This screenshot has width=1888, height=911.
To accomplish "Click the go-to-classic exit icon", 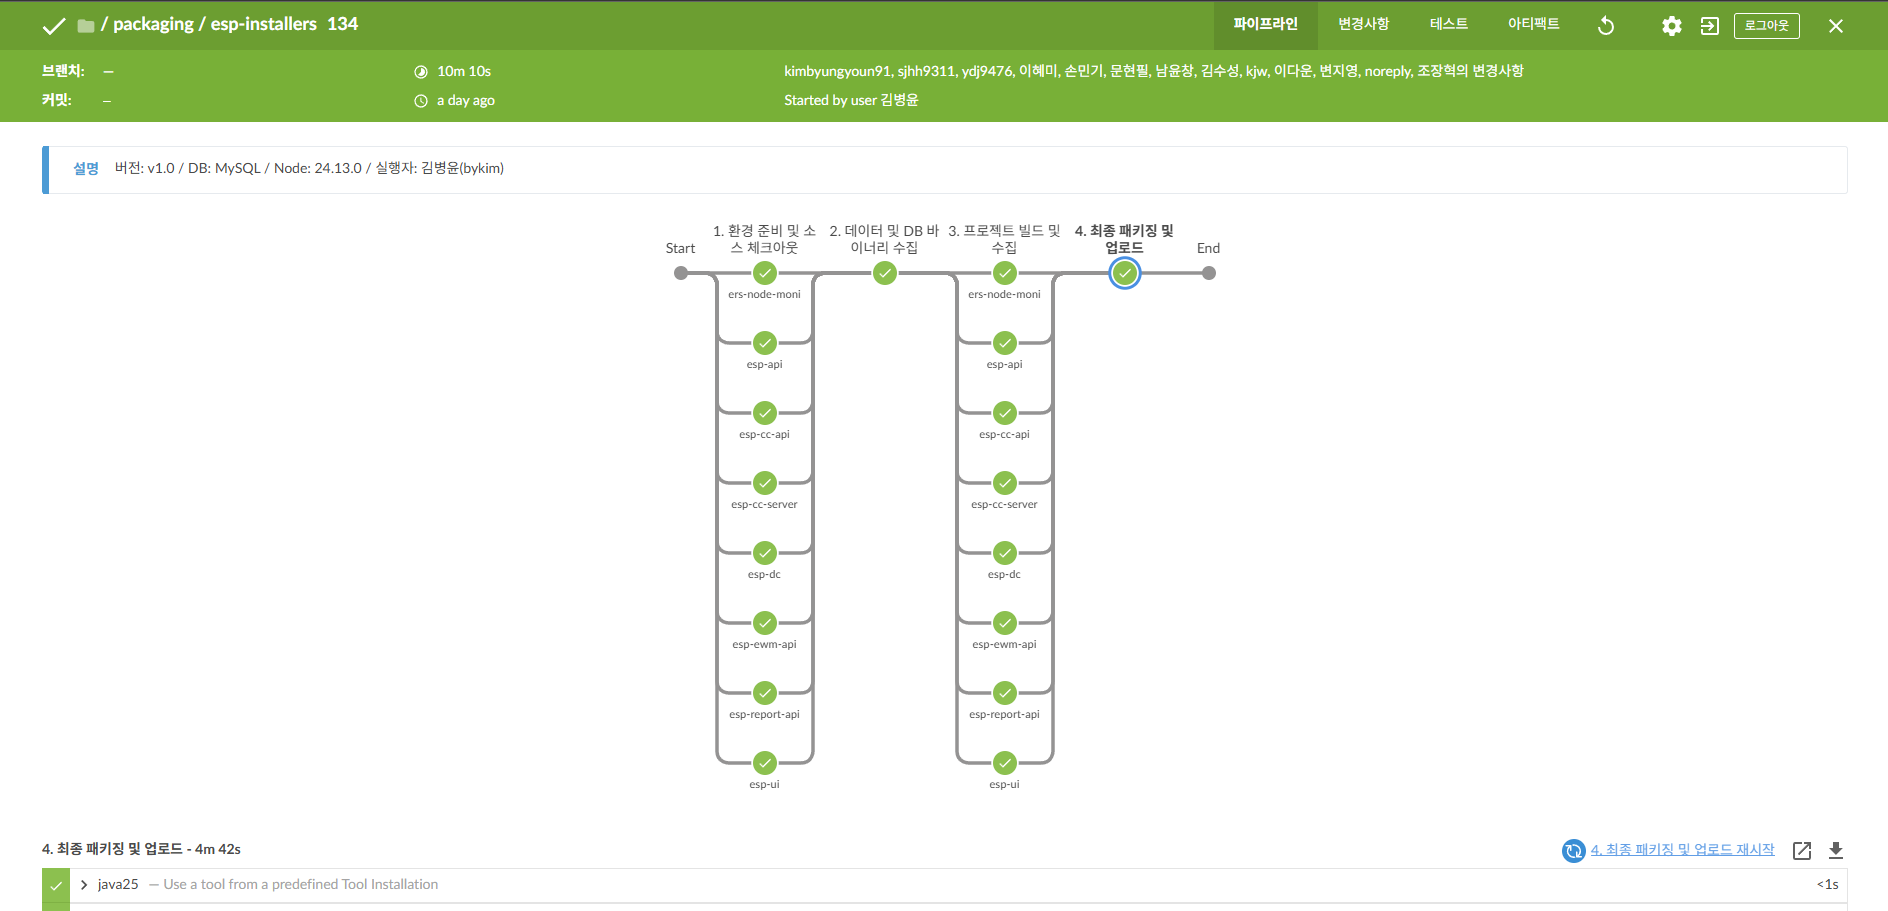I will click(1710, 26).
